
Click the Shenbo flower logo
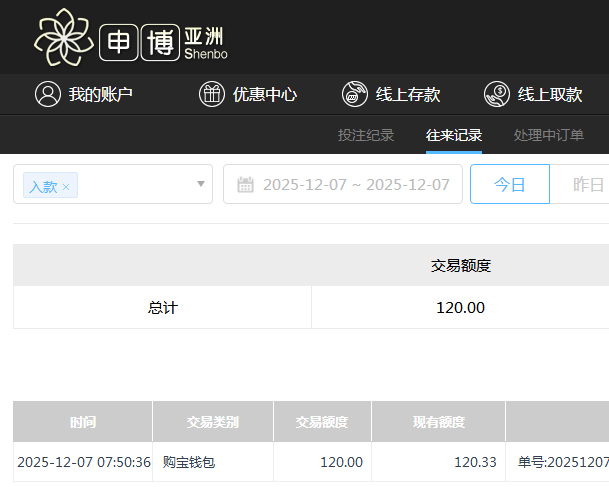click(64, 37)
